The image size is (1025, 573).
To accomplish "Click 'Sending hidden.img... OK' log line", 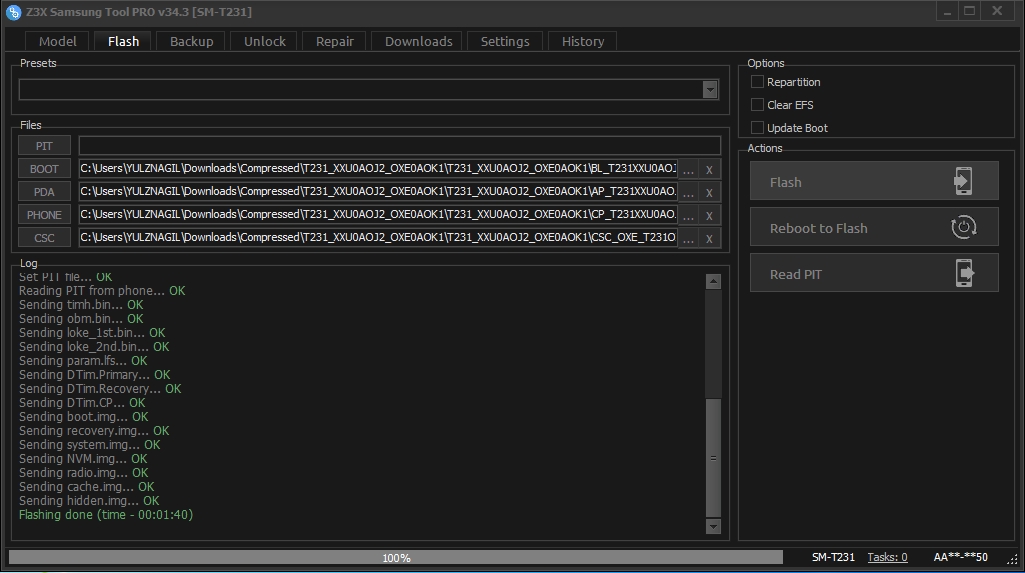I will pos(89,501).
